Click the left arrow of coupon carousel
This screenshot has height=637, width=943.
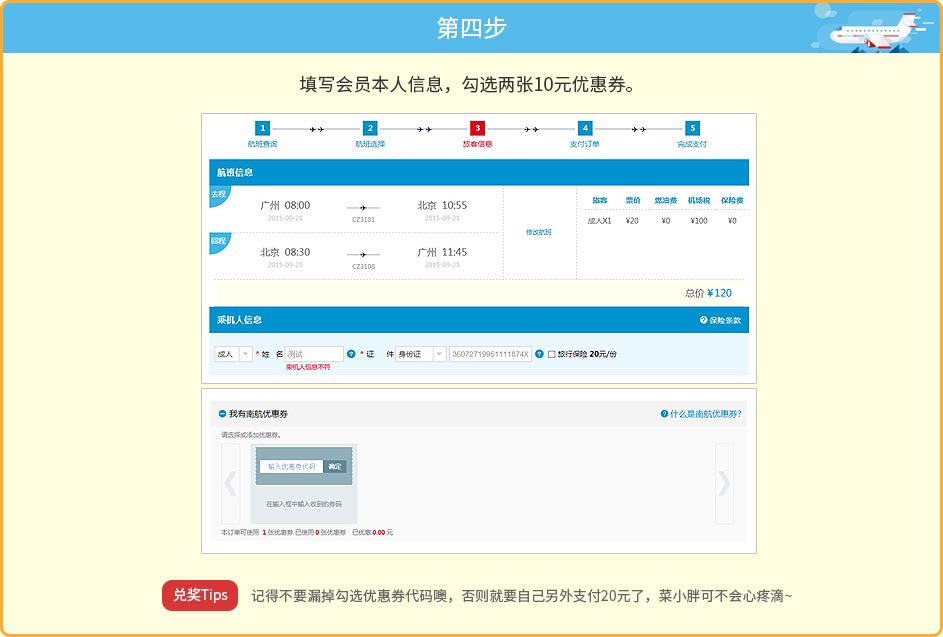click(231, 484)
